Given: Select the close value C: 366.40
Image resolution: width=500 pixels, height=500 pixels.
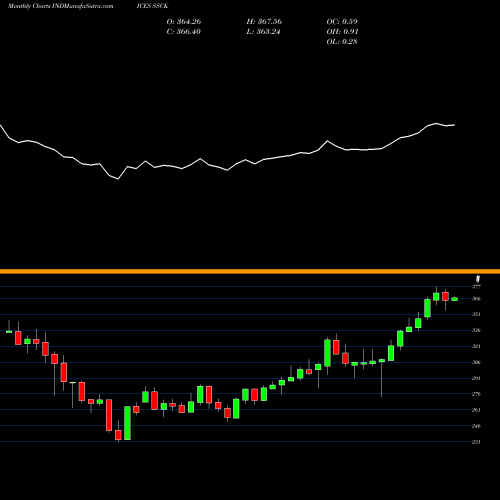Looking at the screenshot, I should 184,32.
